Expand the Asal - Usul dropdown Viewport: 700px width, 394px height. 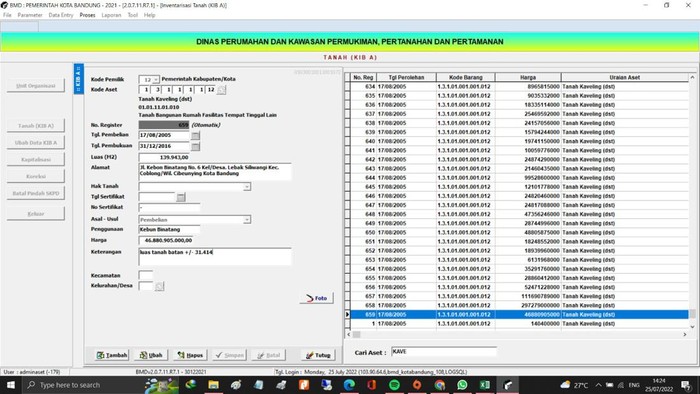(x=246, y=220)
